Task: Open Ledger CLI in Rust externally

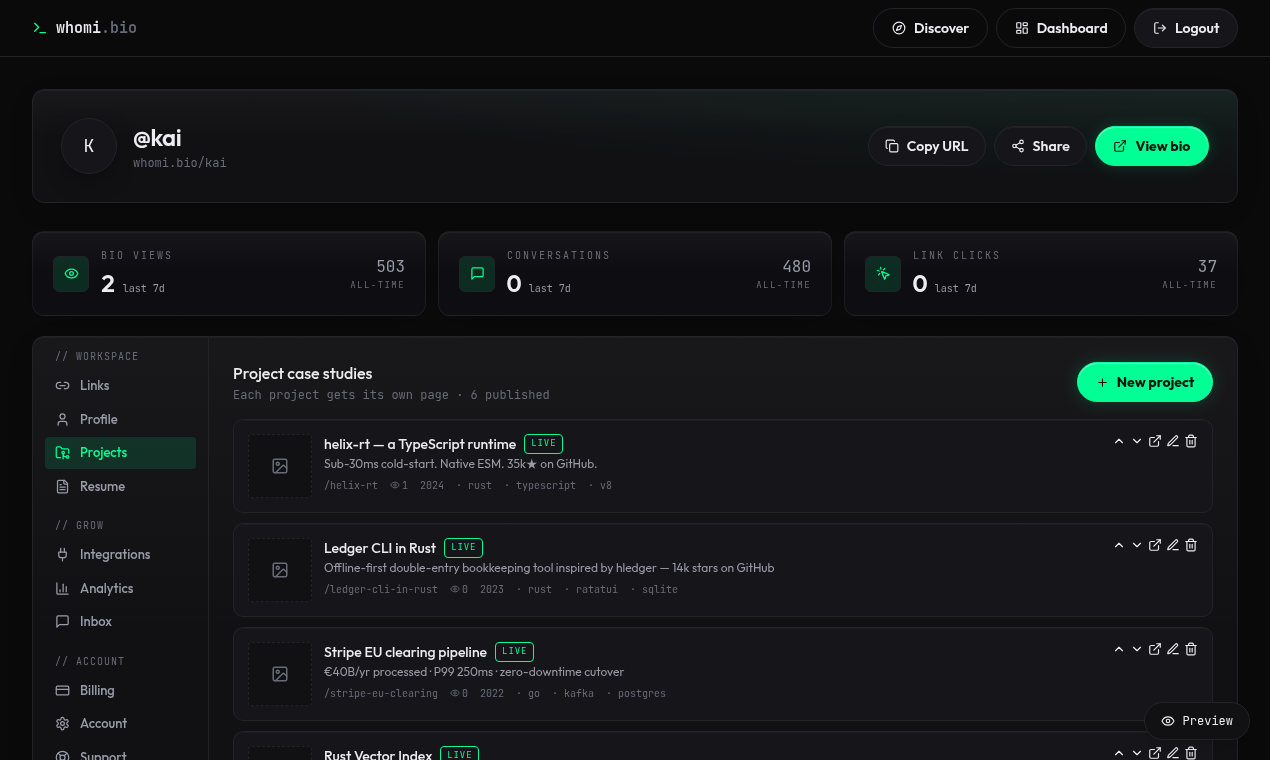Action: pos(1155,545)
